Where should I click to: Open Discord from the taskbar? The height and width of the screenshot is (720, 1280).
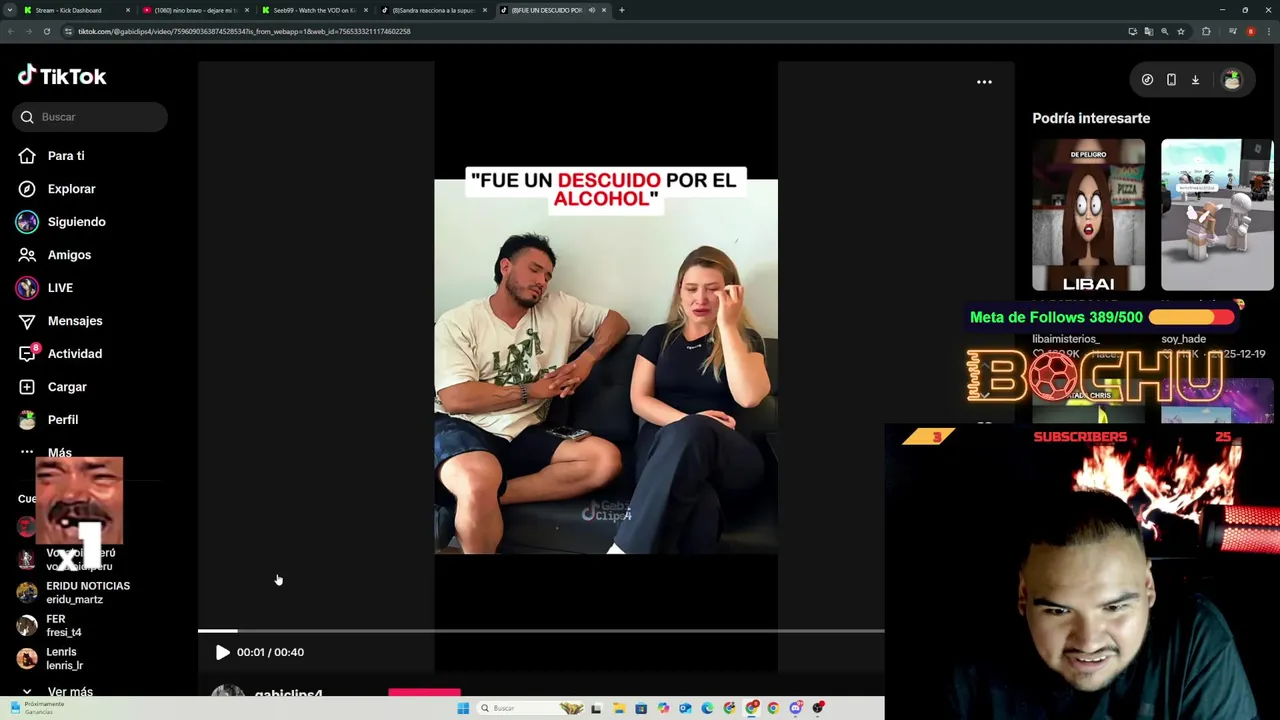796,708
